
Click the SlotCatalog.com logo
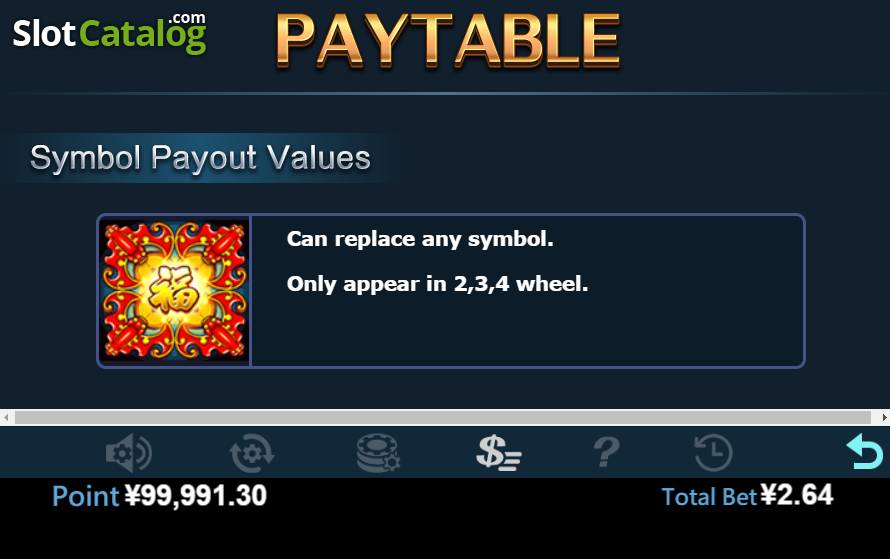click(x=110, y=33)
